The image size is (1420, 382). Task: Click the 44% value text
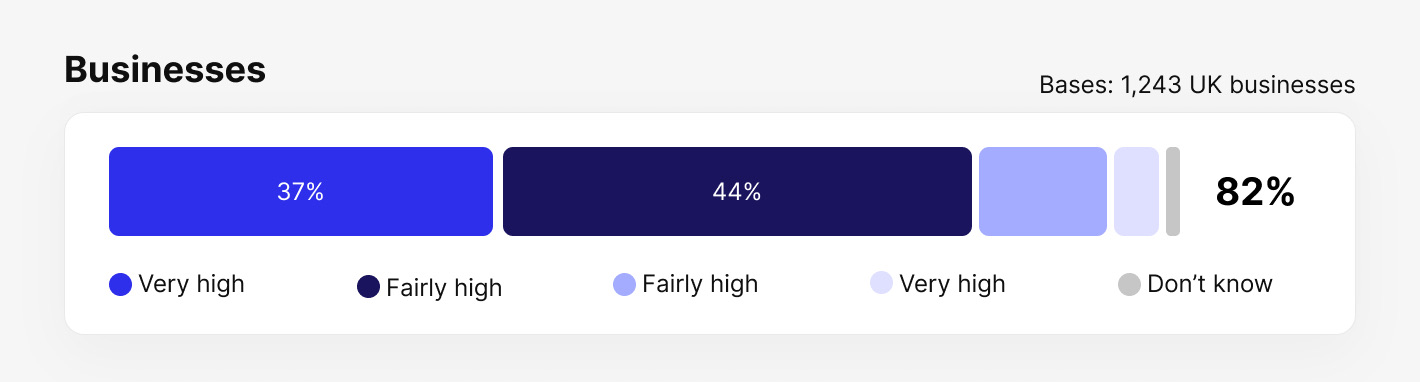[737, 192]
